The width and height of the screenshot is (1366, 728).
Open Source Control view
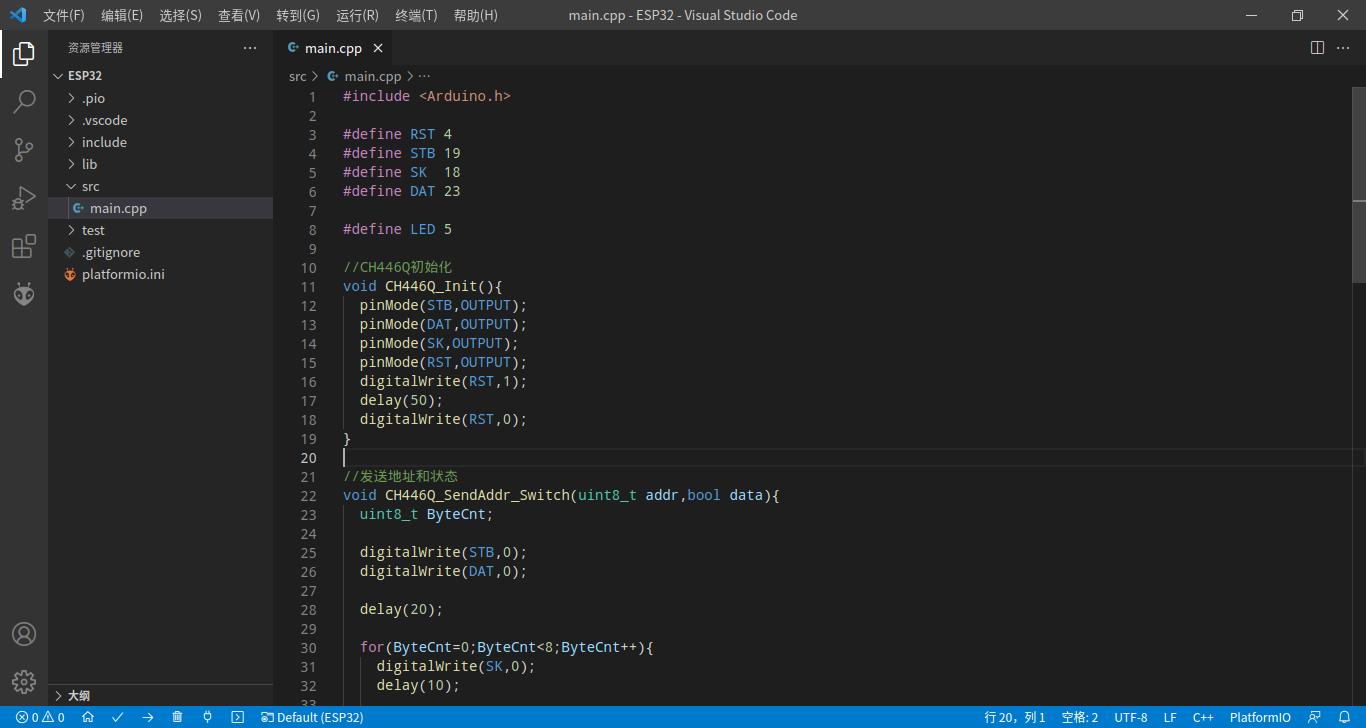click(24, 150)
